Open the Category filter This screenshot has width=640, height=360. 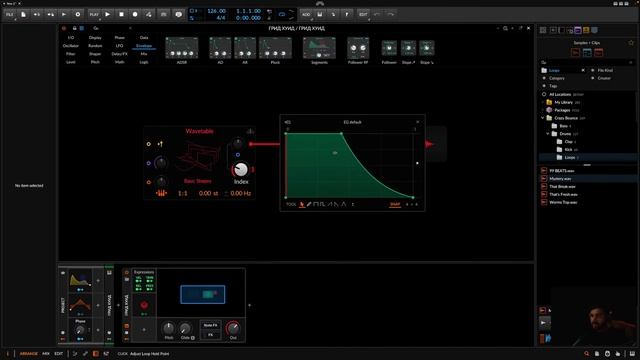(556, 78)
